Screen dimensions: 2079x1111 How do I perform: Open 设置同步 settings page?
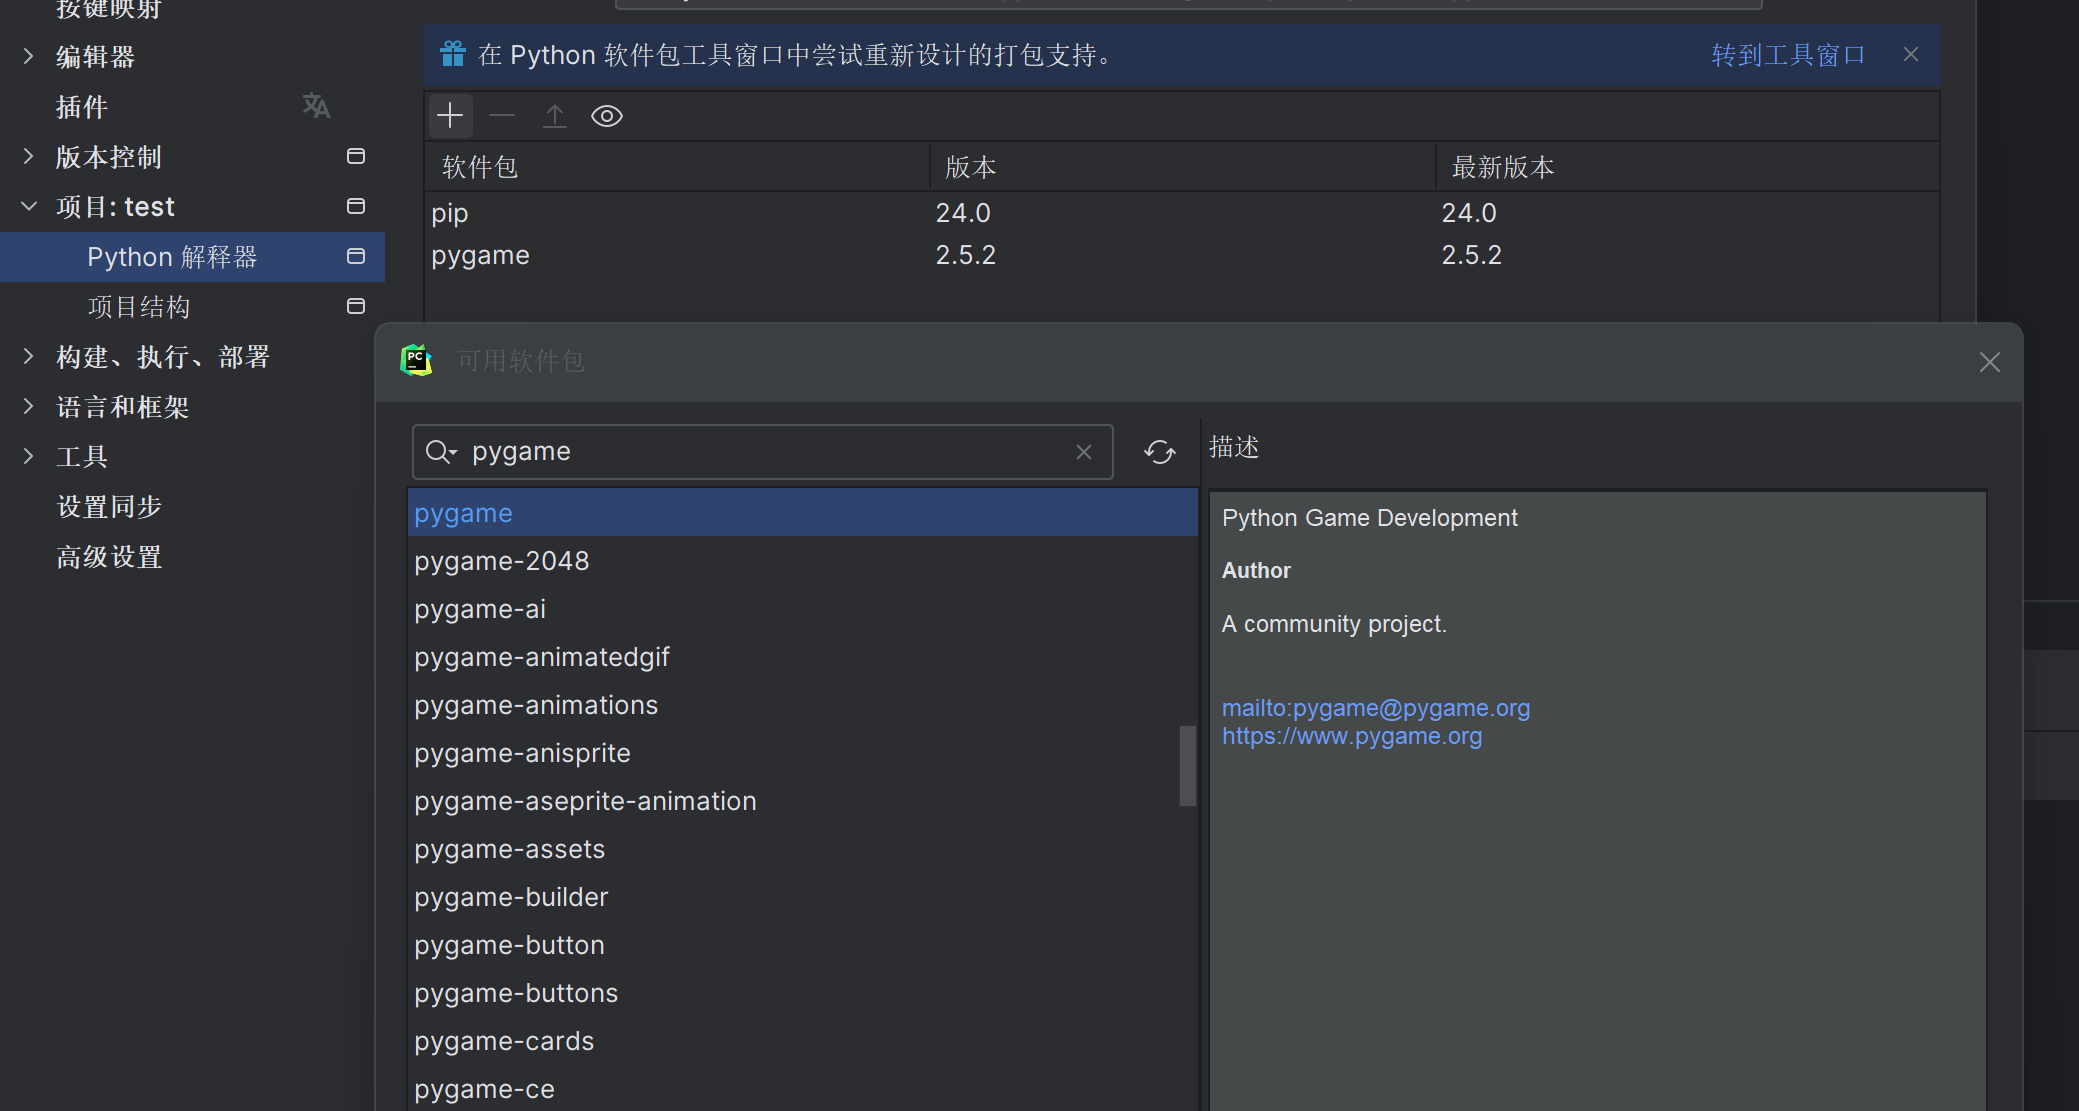point(109,507)
